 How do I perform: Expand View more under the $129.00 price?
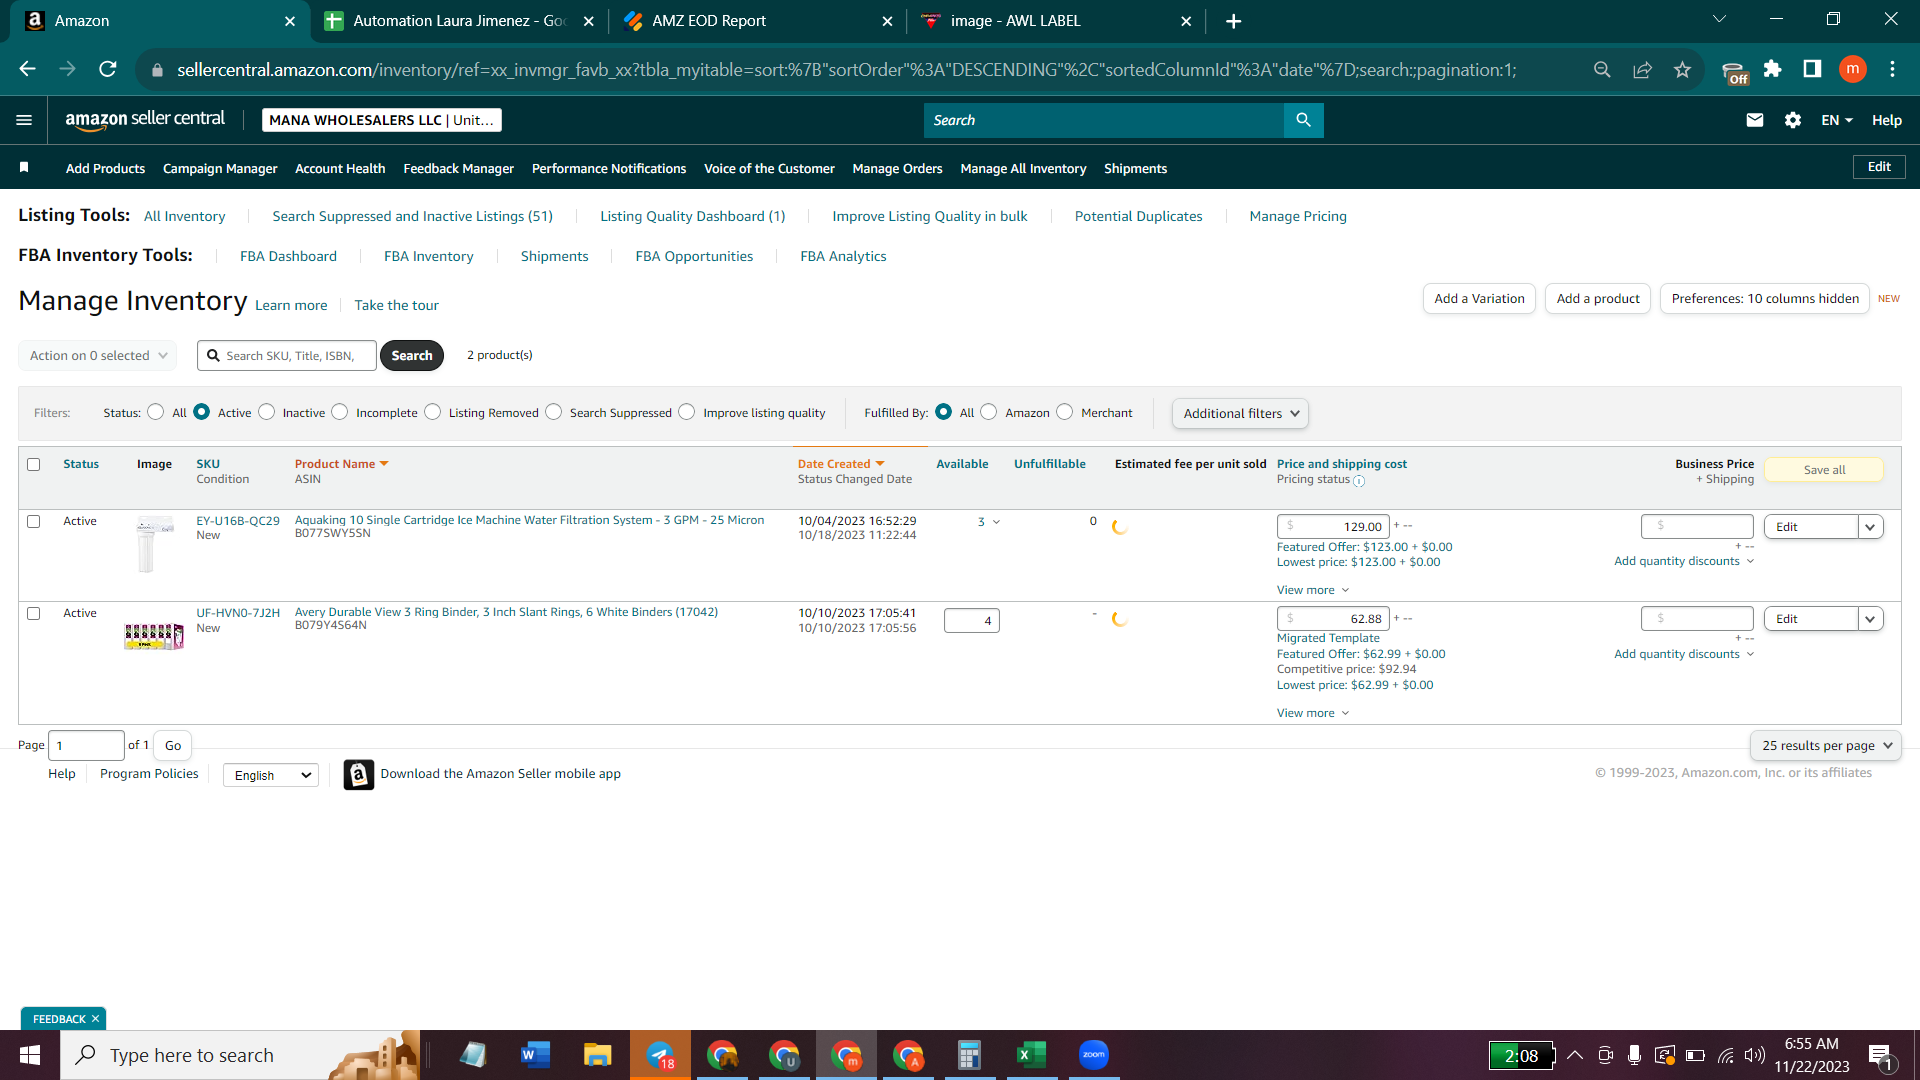[1313, 590]
